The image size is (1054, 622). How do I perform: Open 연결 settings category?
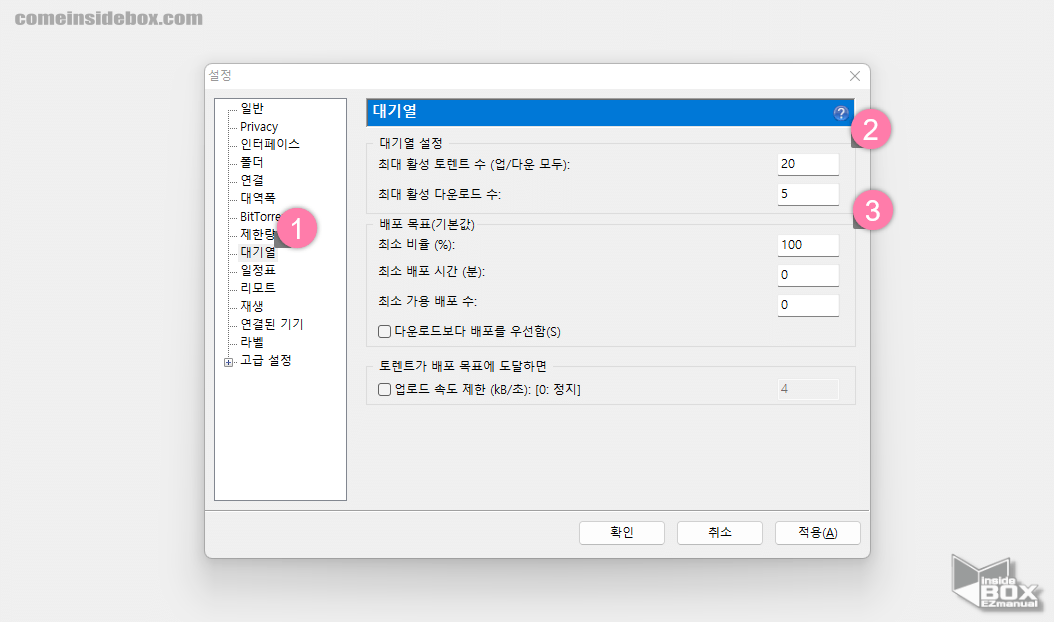pos(252,180)
